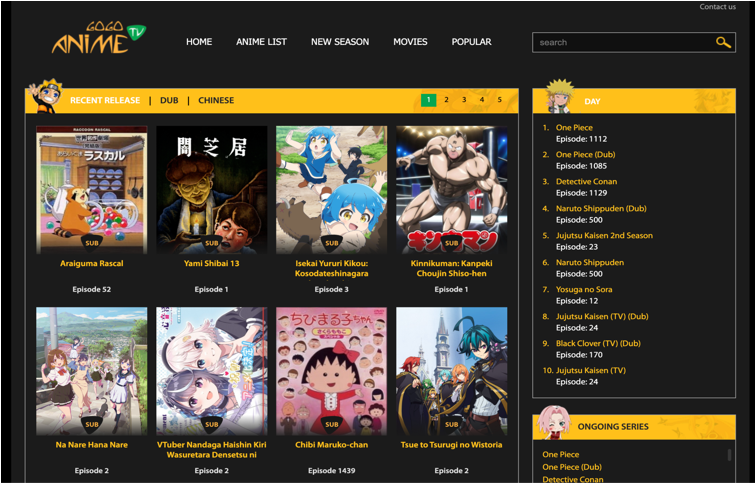The width and height of the screenshot is (755, 483).
Task: Click 'Episode 52' under Araiguma Rascal
Action: tap(91, 289)
